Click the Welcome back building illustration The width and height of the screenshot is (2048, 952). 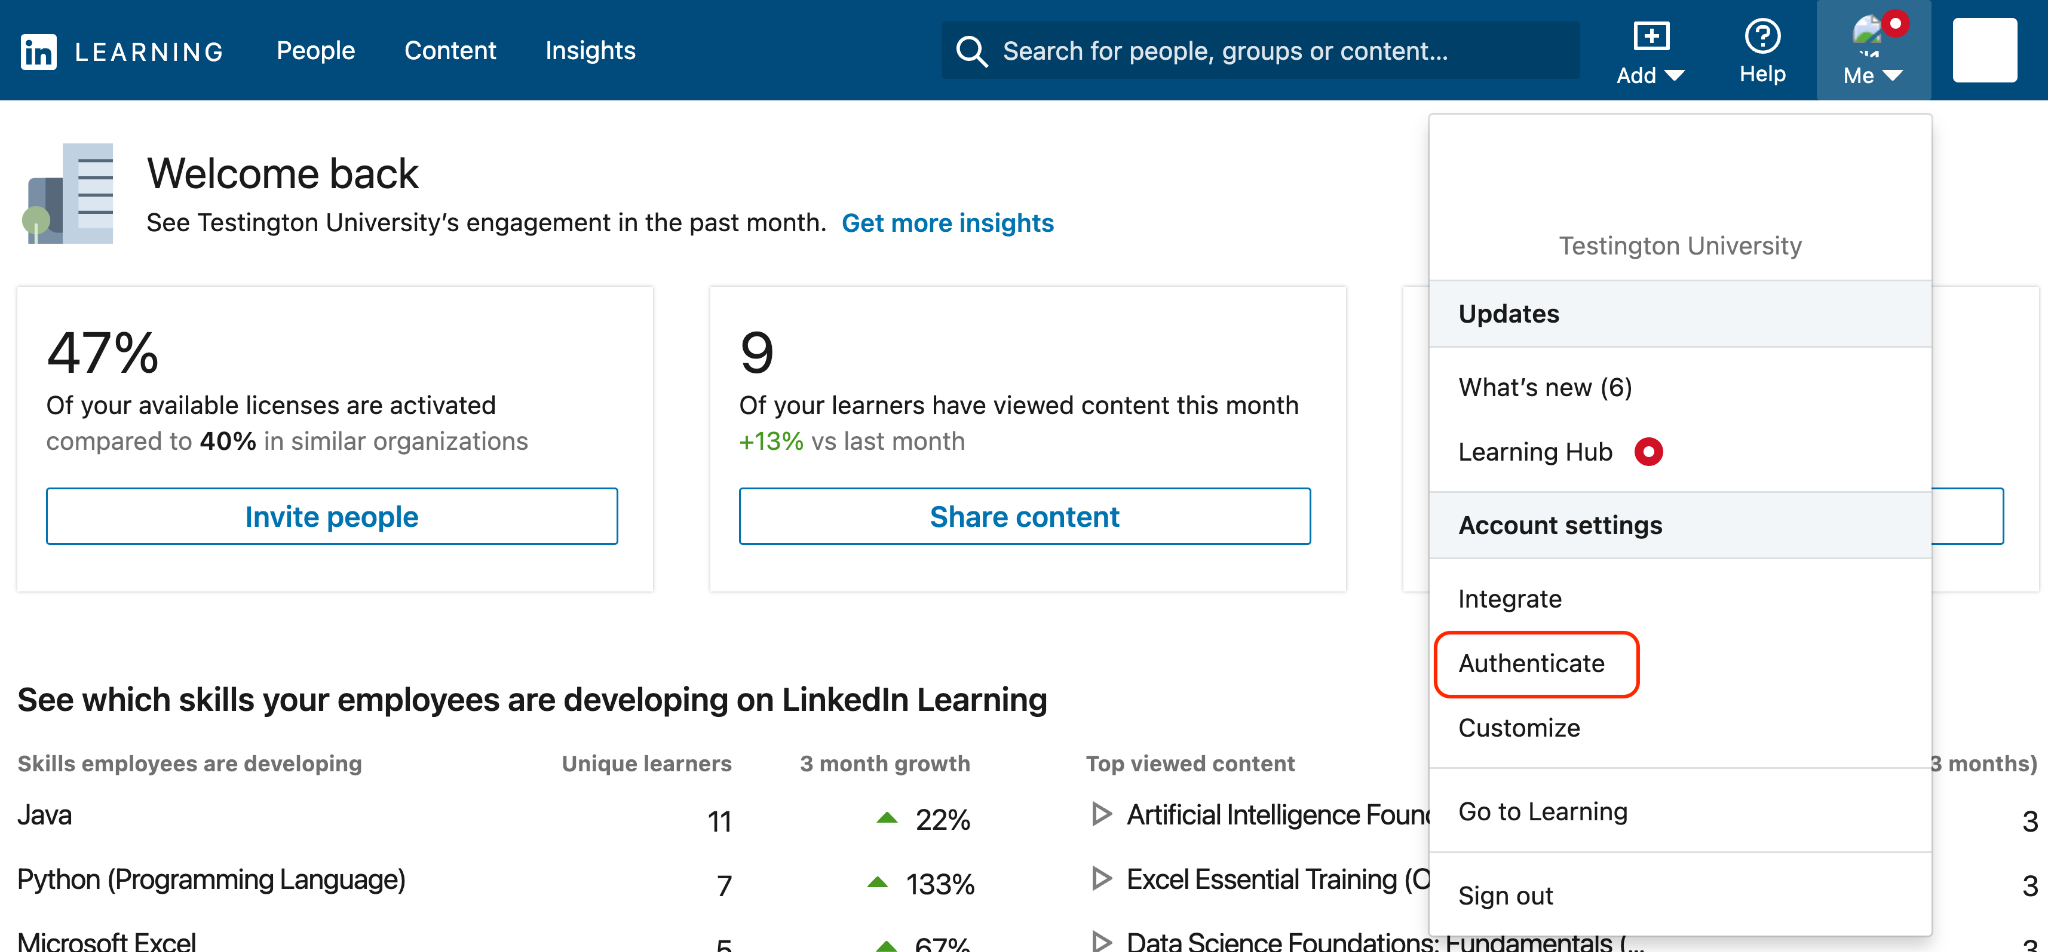pos(68,194)
